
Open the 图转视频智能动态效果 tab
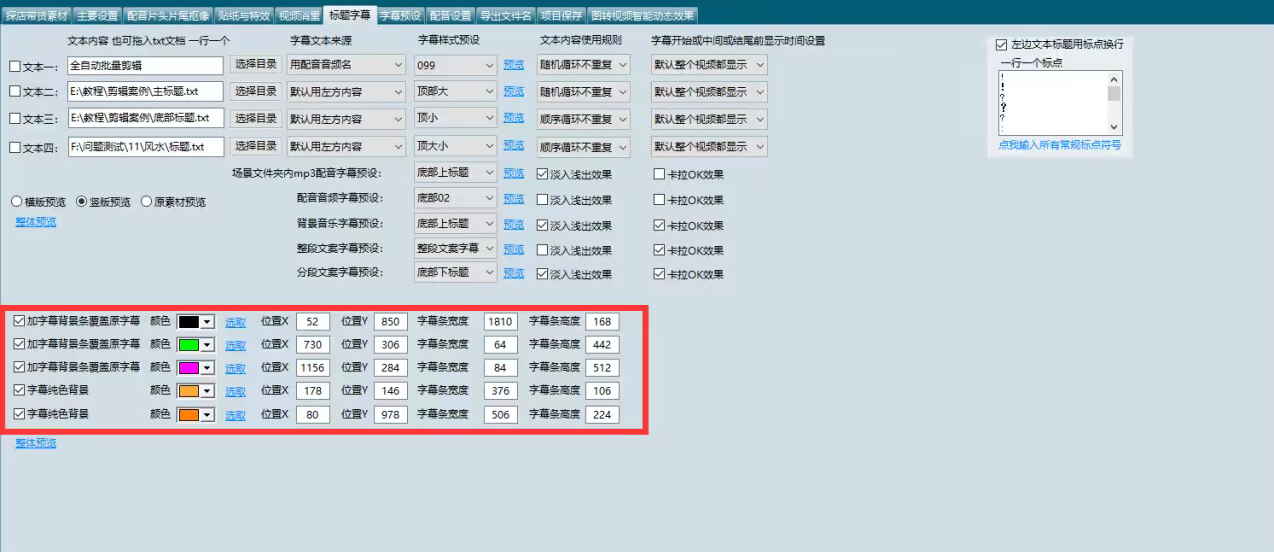point(641,15)
